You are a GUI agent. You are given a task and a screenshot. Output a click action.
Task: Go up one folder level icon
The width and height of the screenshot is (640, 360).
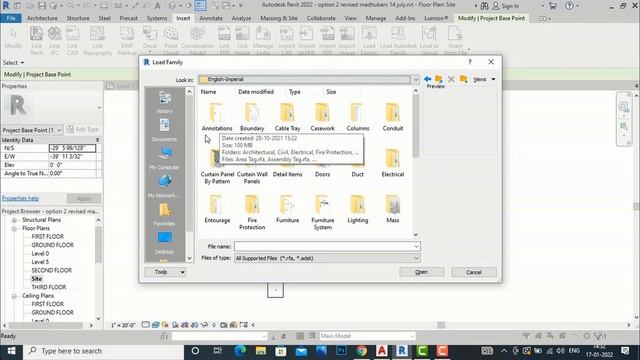point(439,79)
